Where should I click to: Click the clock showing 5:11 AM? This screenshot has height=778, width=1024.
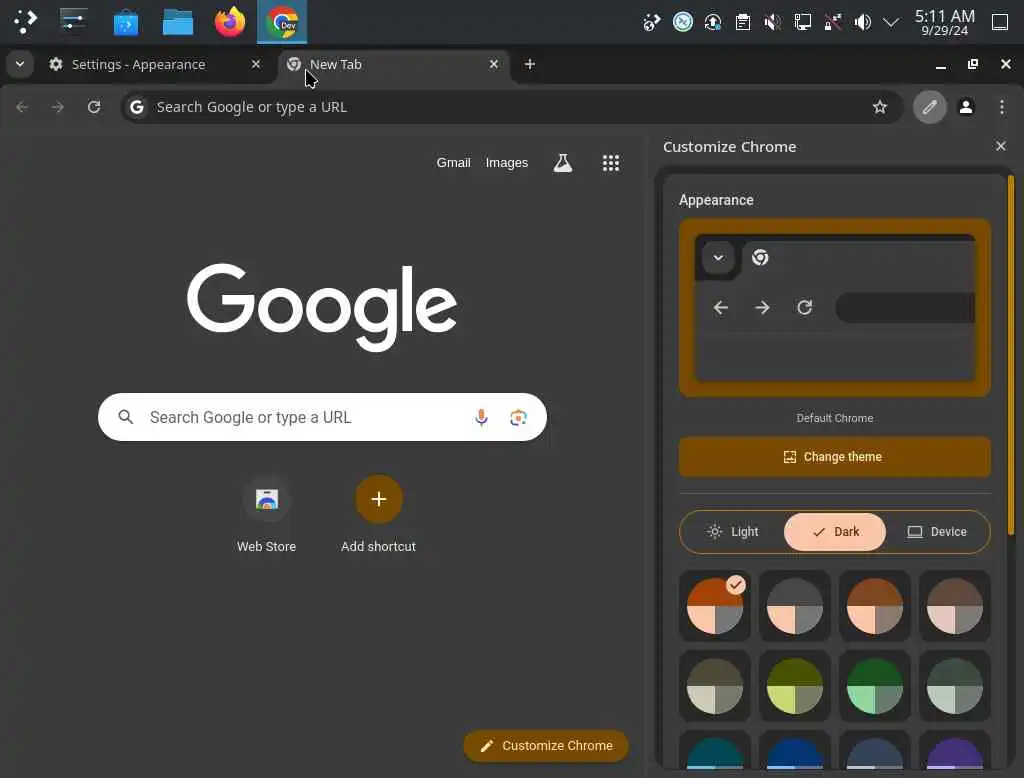944,22
